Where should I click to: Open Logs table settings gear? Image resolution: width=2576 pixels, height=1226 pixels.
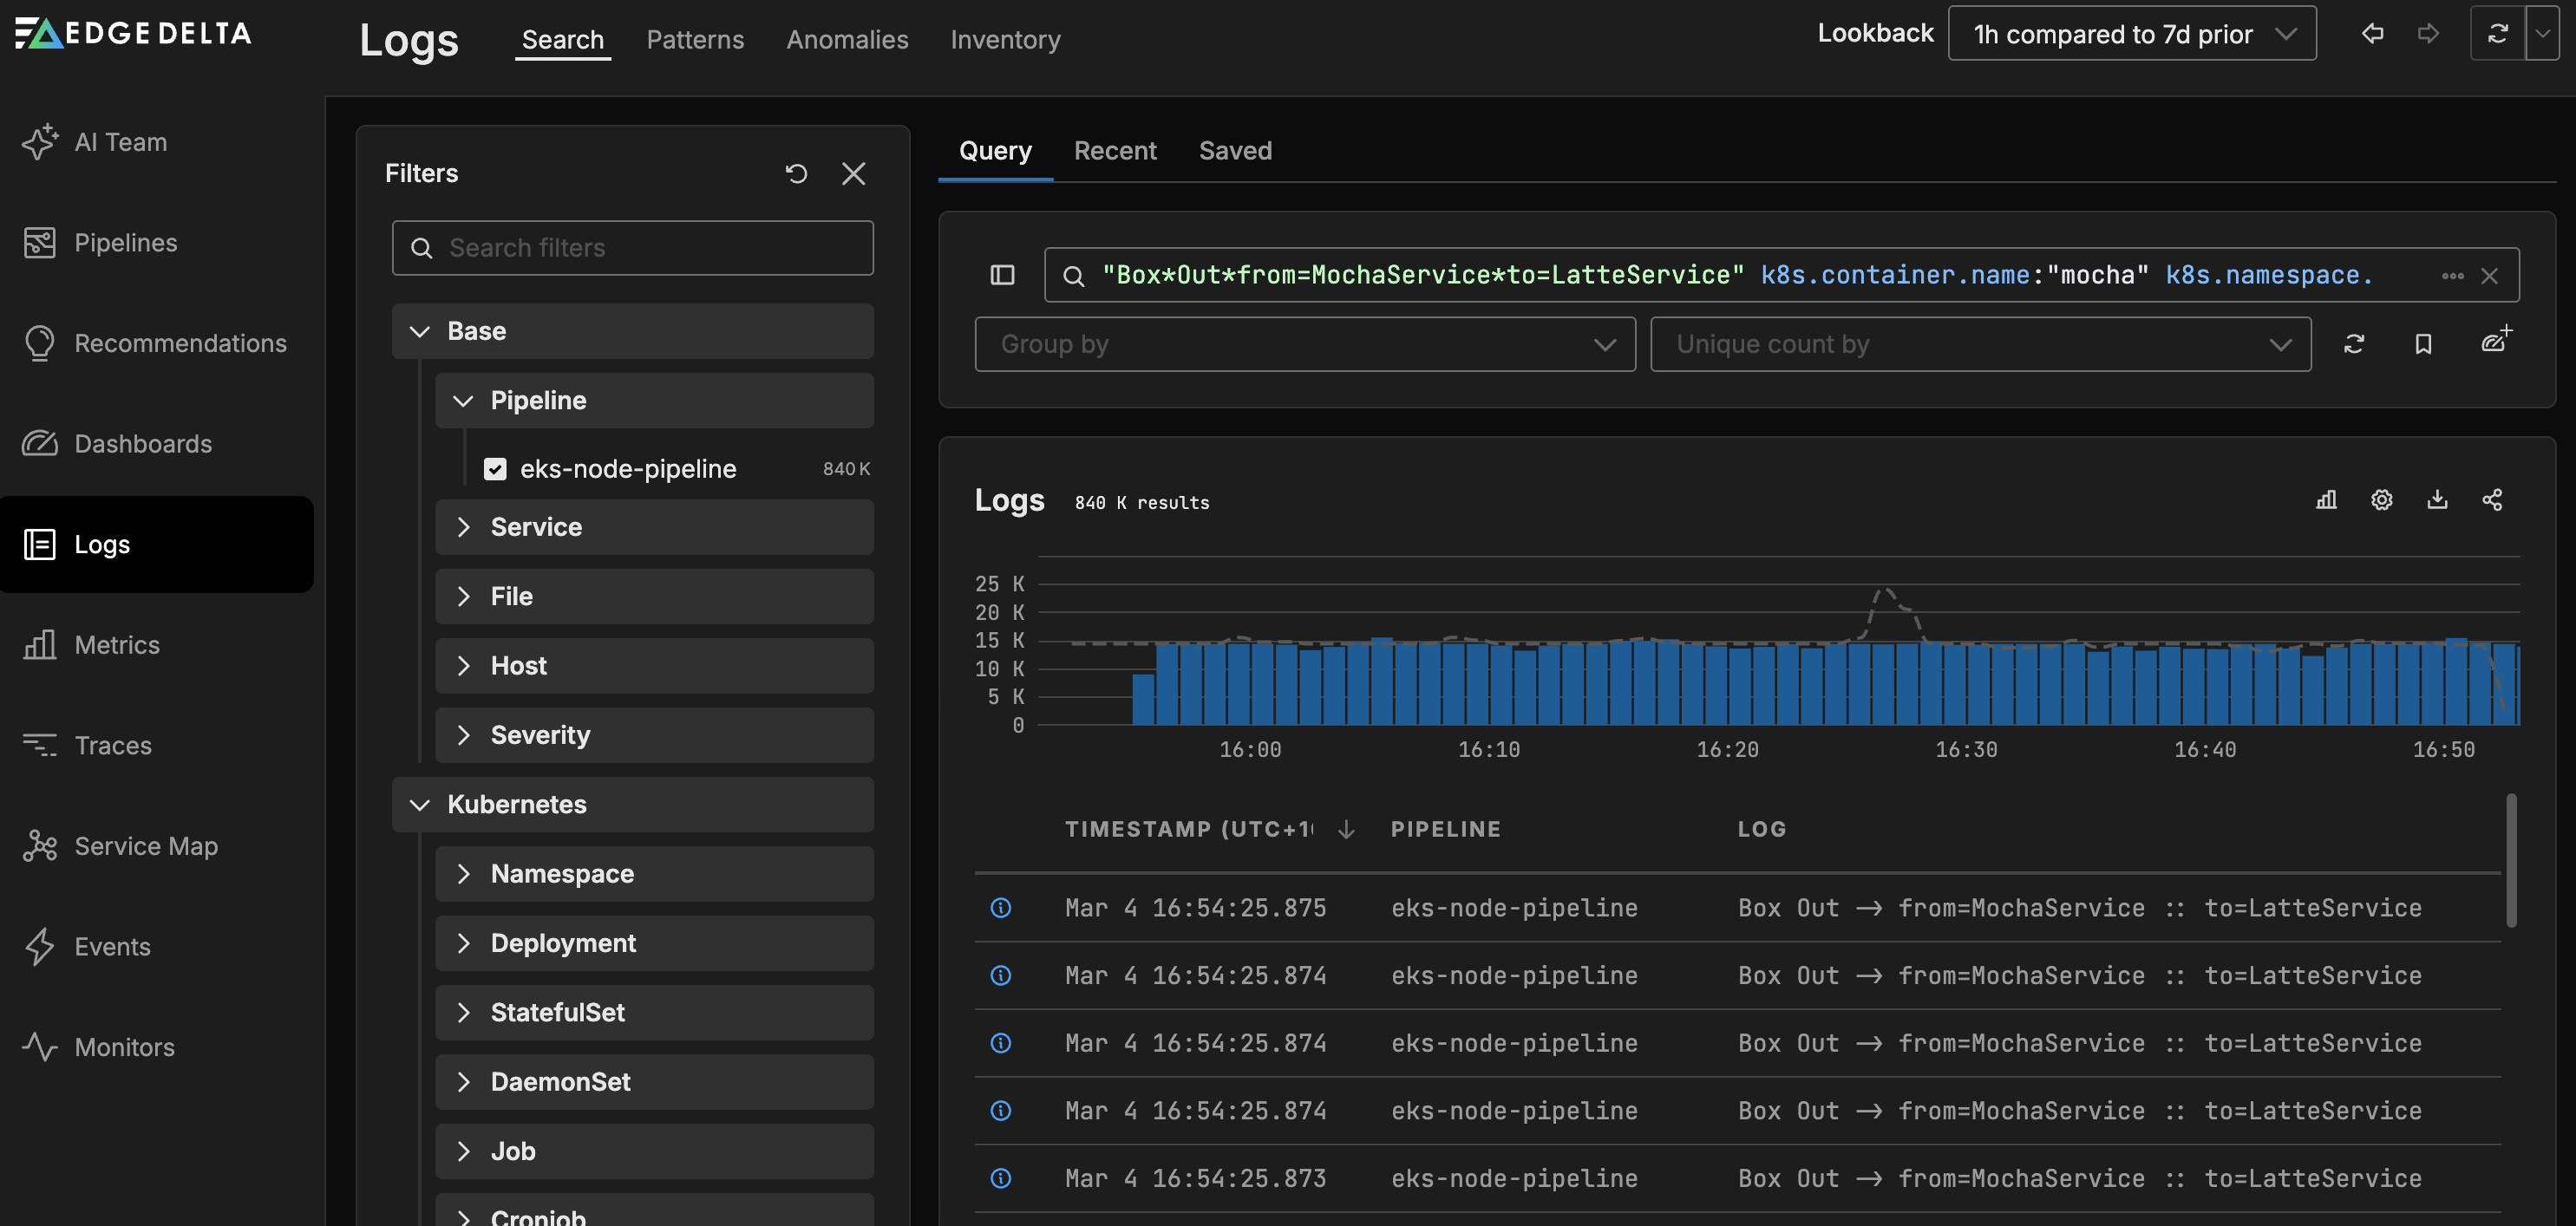[x=2381, y=499]
